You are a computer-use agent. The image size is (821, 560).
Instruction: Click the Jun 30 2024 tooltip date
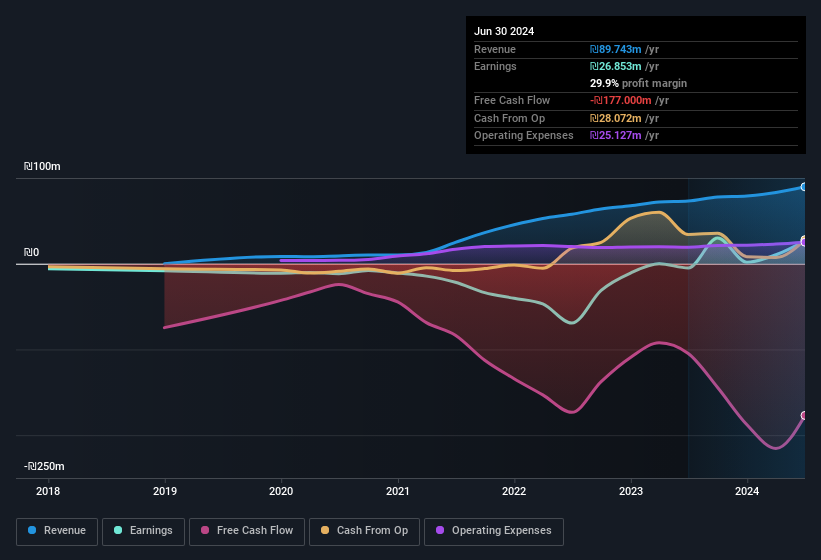(x=504, y=31)
